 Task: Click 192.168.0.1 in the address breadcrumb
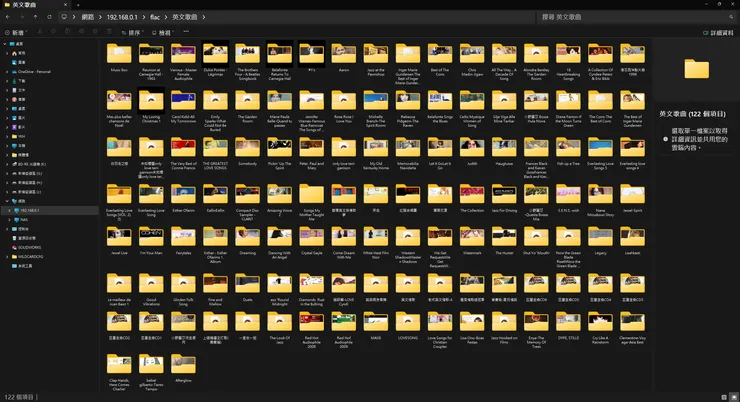coord(122,17)
